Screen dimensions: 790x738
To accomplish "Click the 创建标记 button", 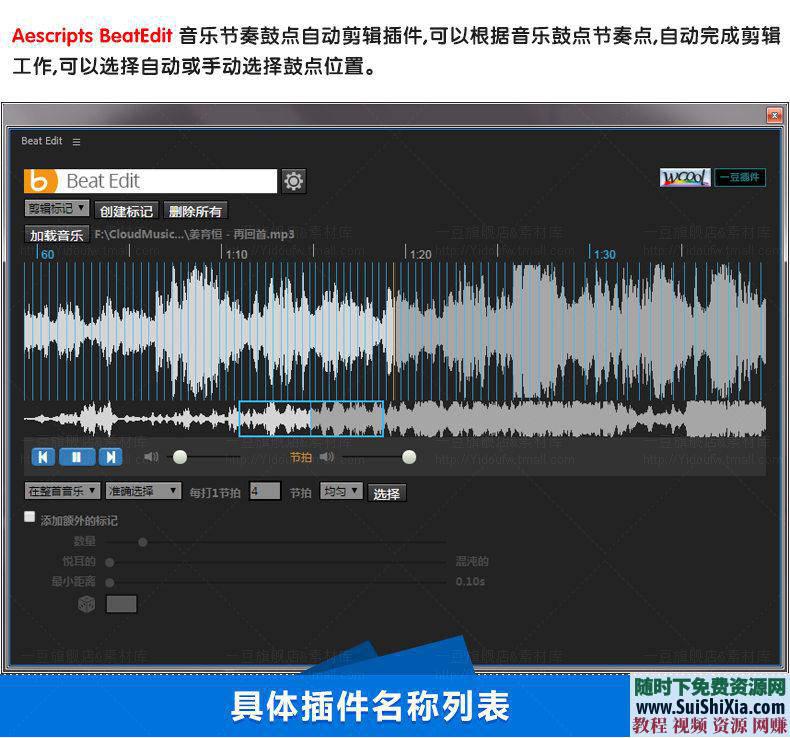I will (x=126, y=211).
